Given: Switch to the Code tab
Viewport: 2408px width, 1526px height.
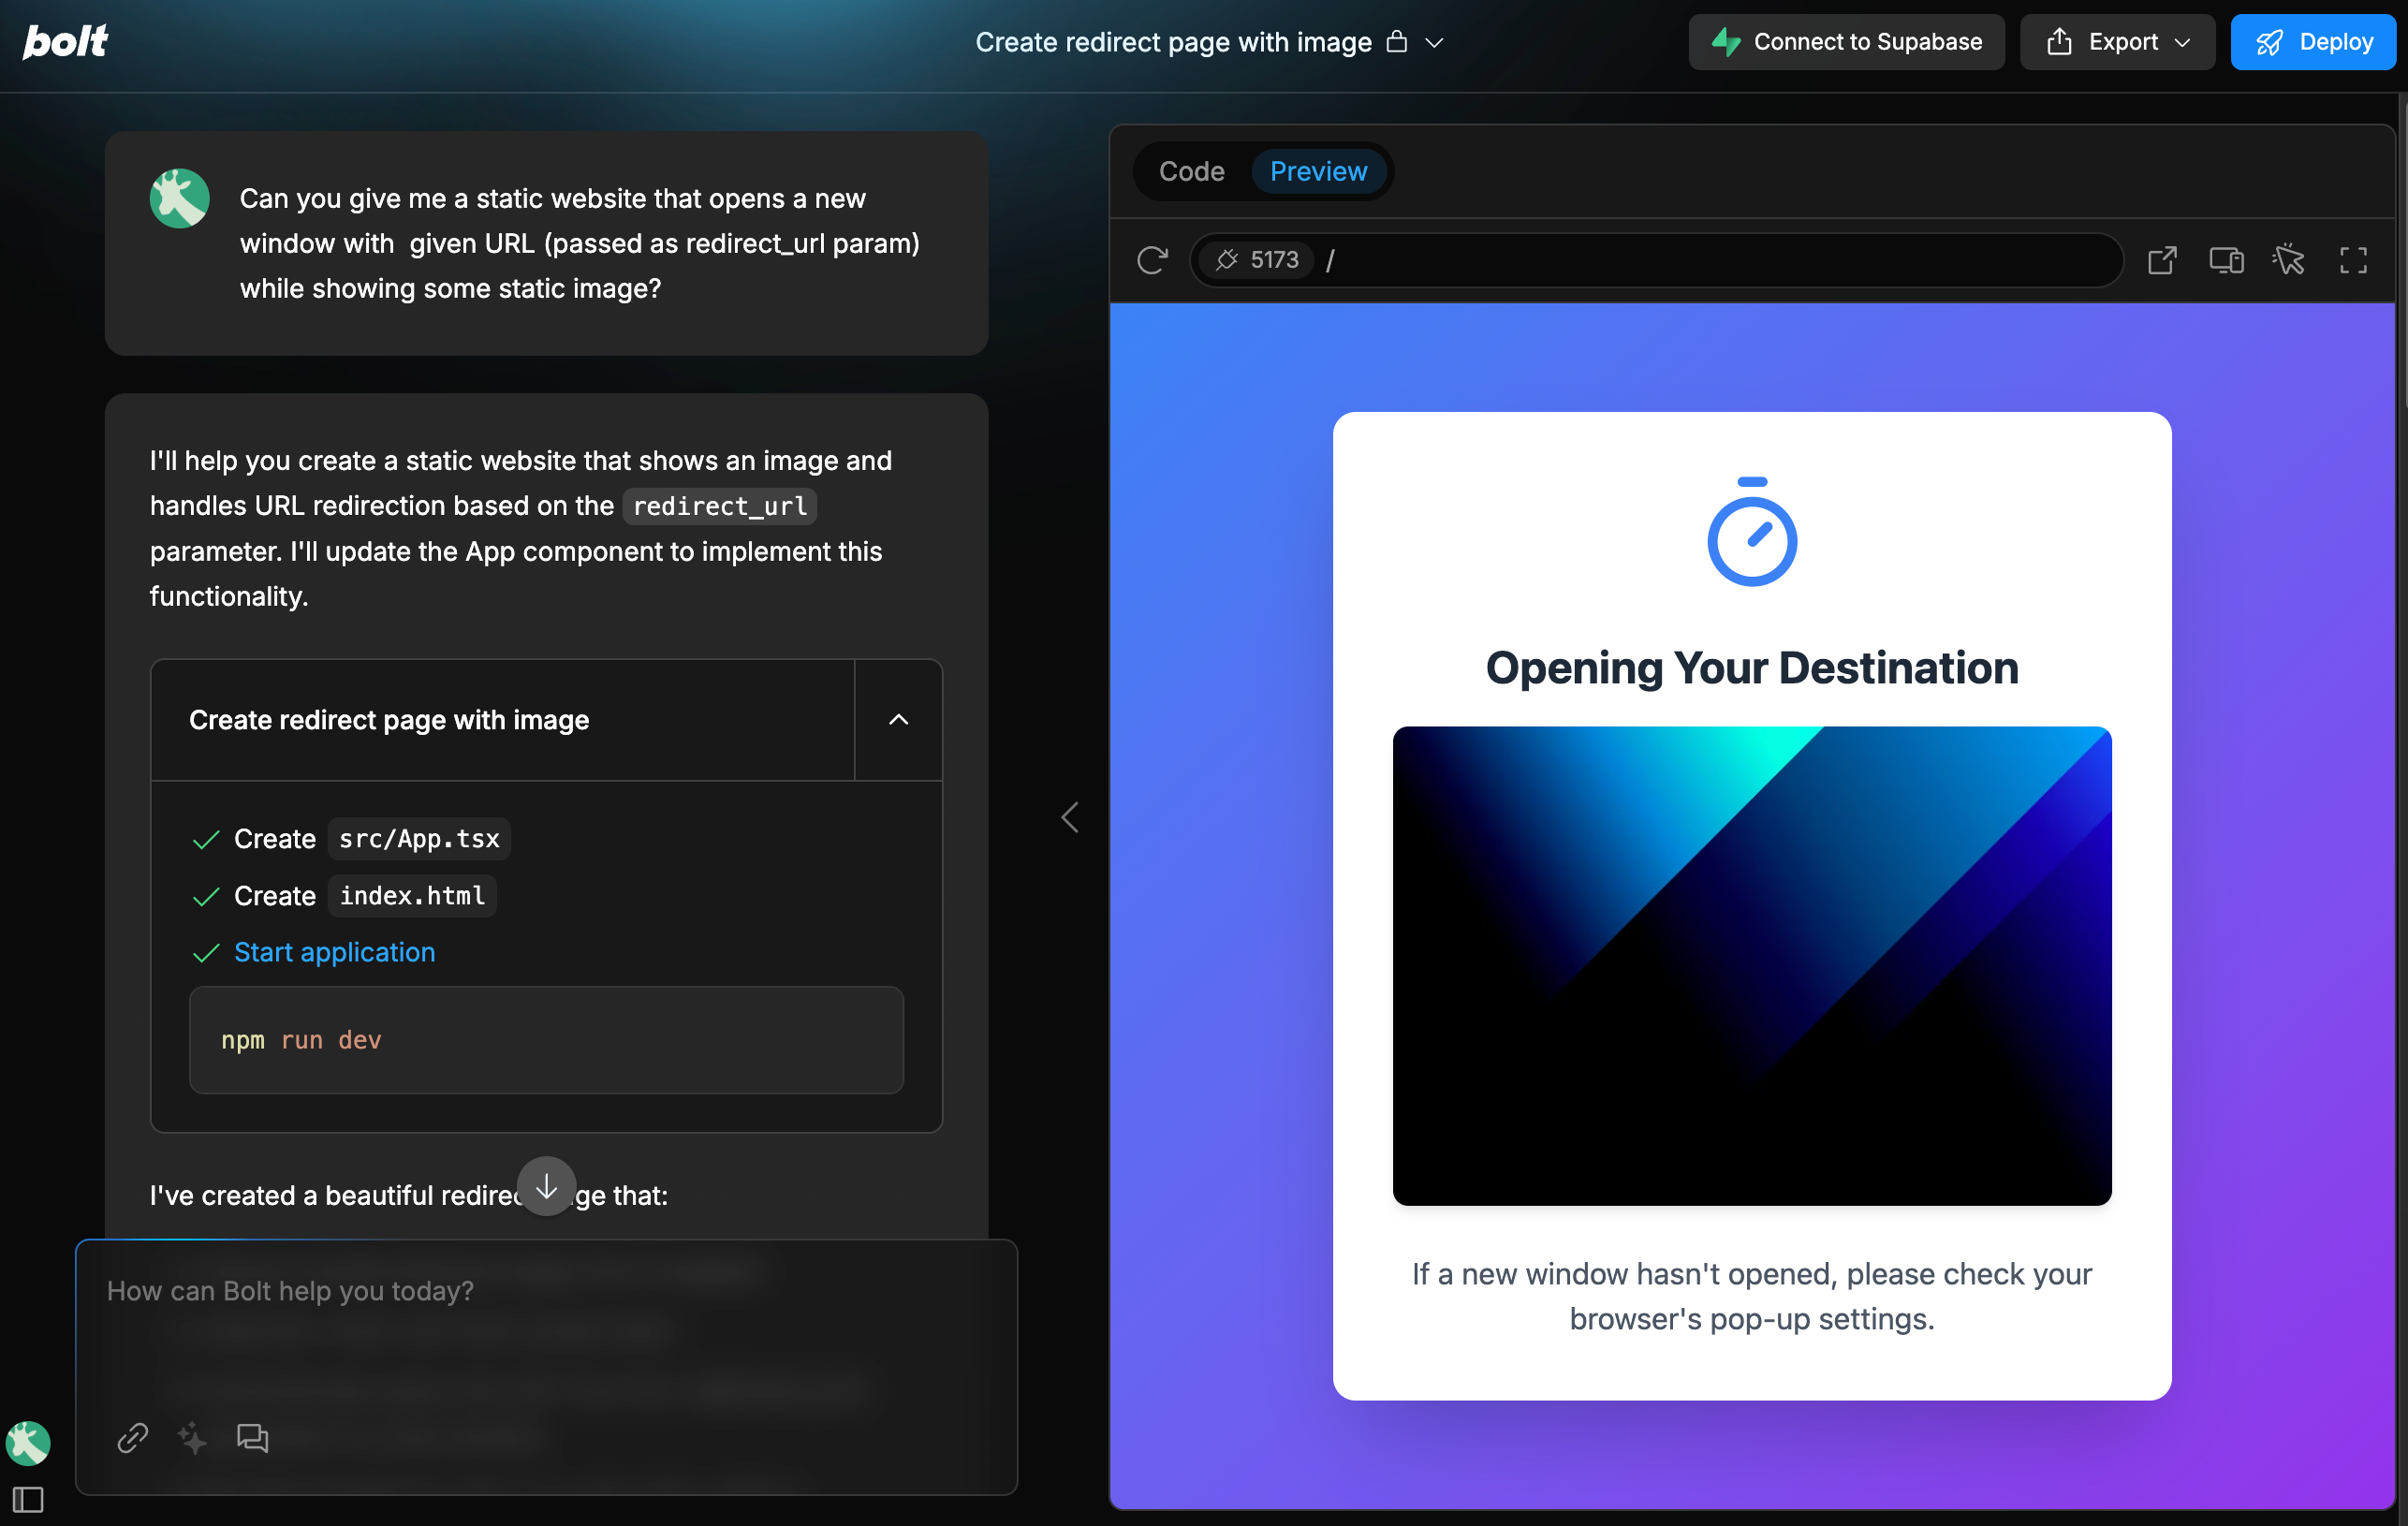Looking at the screenshot, I should click(x=1191, y=171).
